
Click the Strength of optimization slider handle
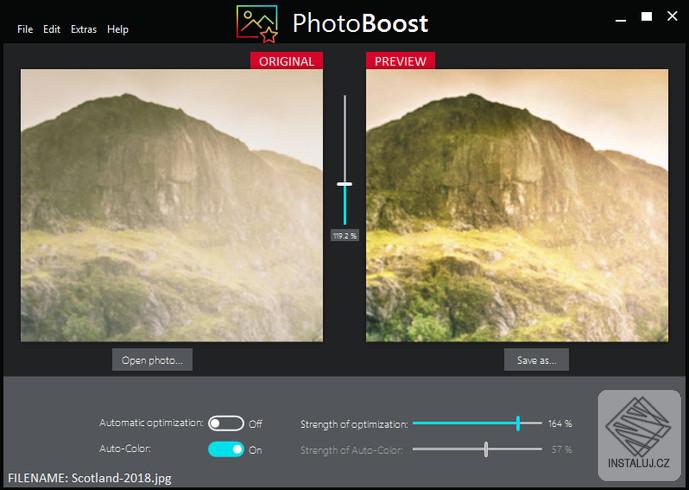click(x=518, y=423)
